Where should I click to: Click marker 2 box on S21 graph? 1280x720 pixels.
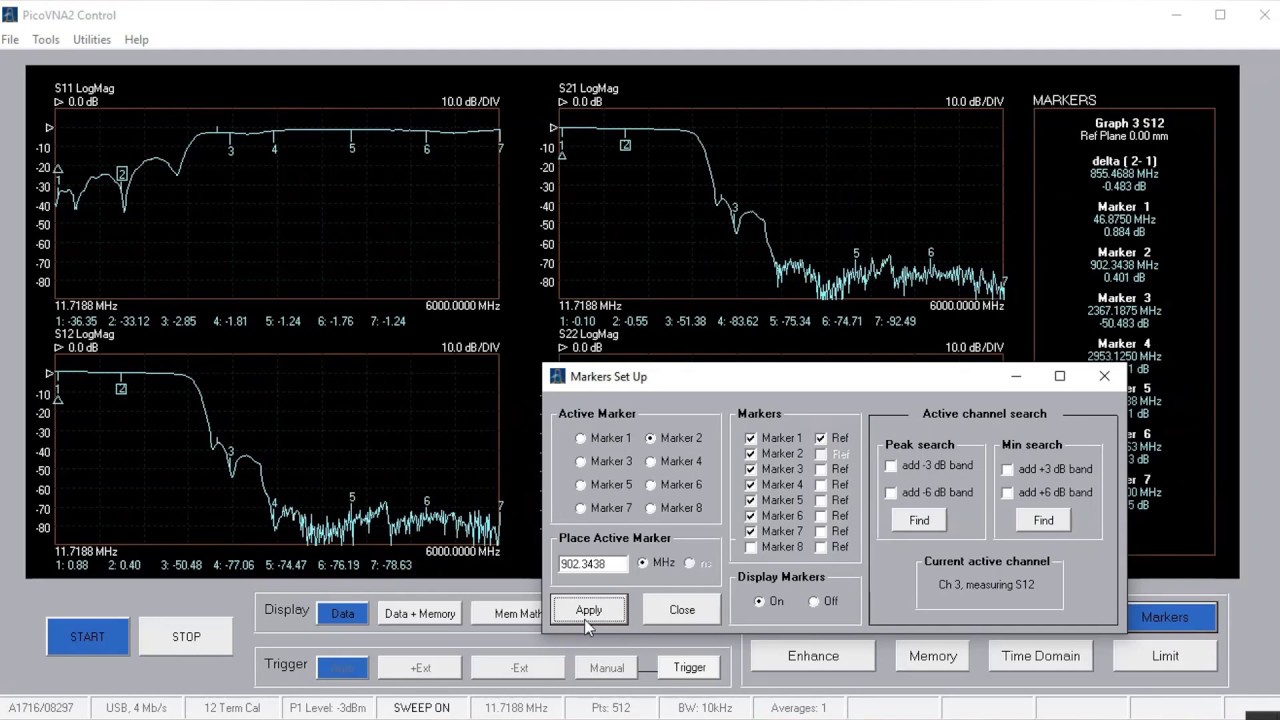pos(625,145)
